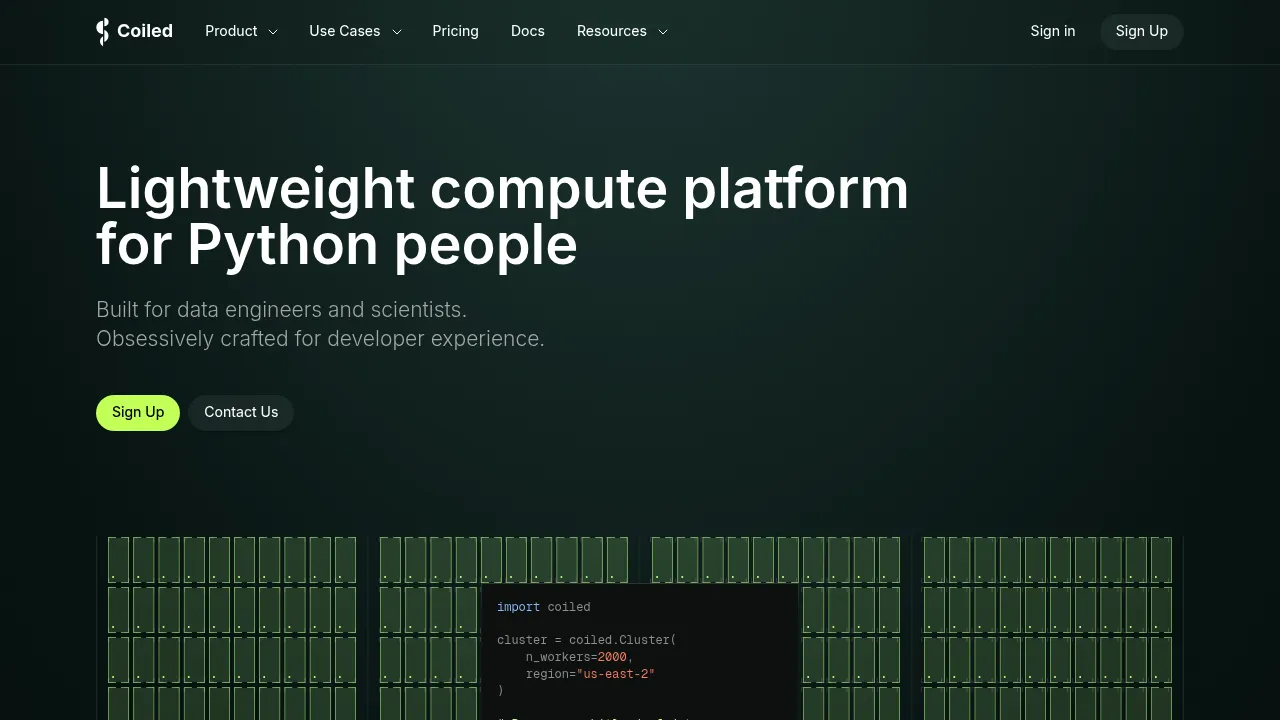
Task: Click the n_workers=2000 code line
Action: pos(580,657)
